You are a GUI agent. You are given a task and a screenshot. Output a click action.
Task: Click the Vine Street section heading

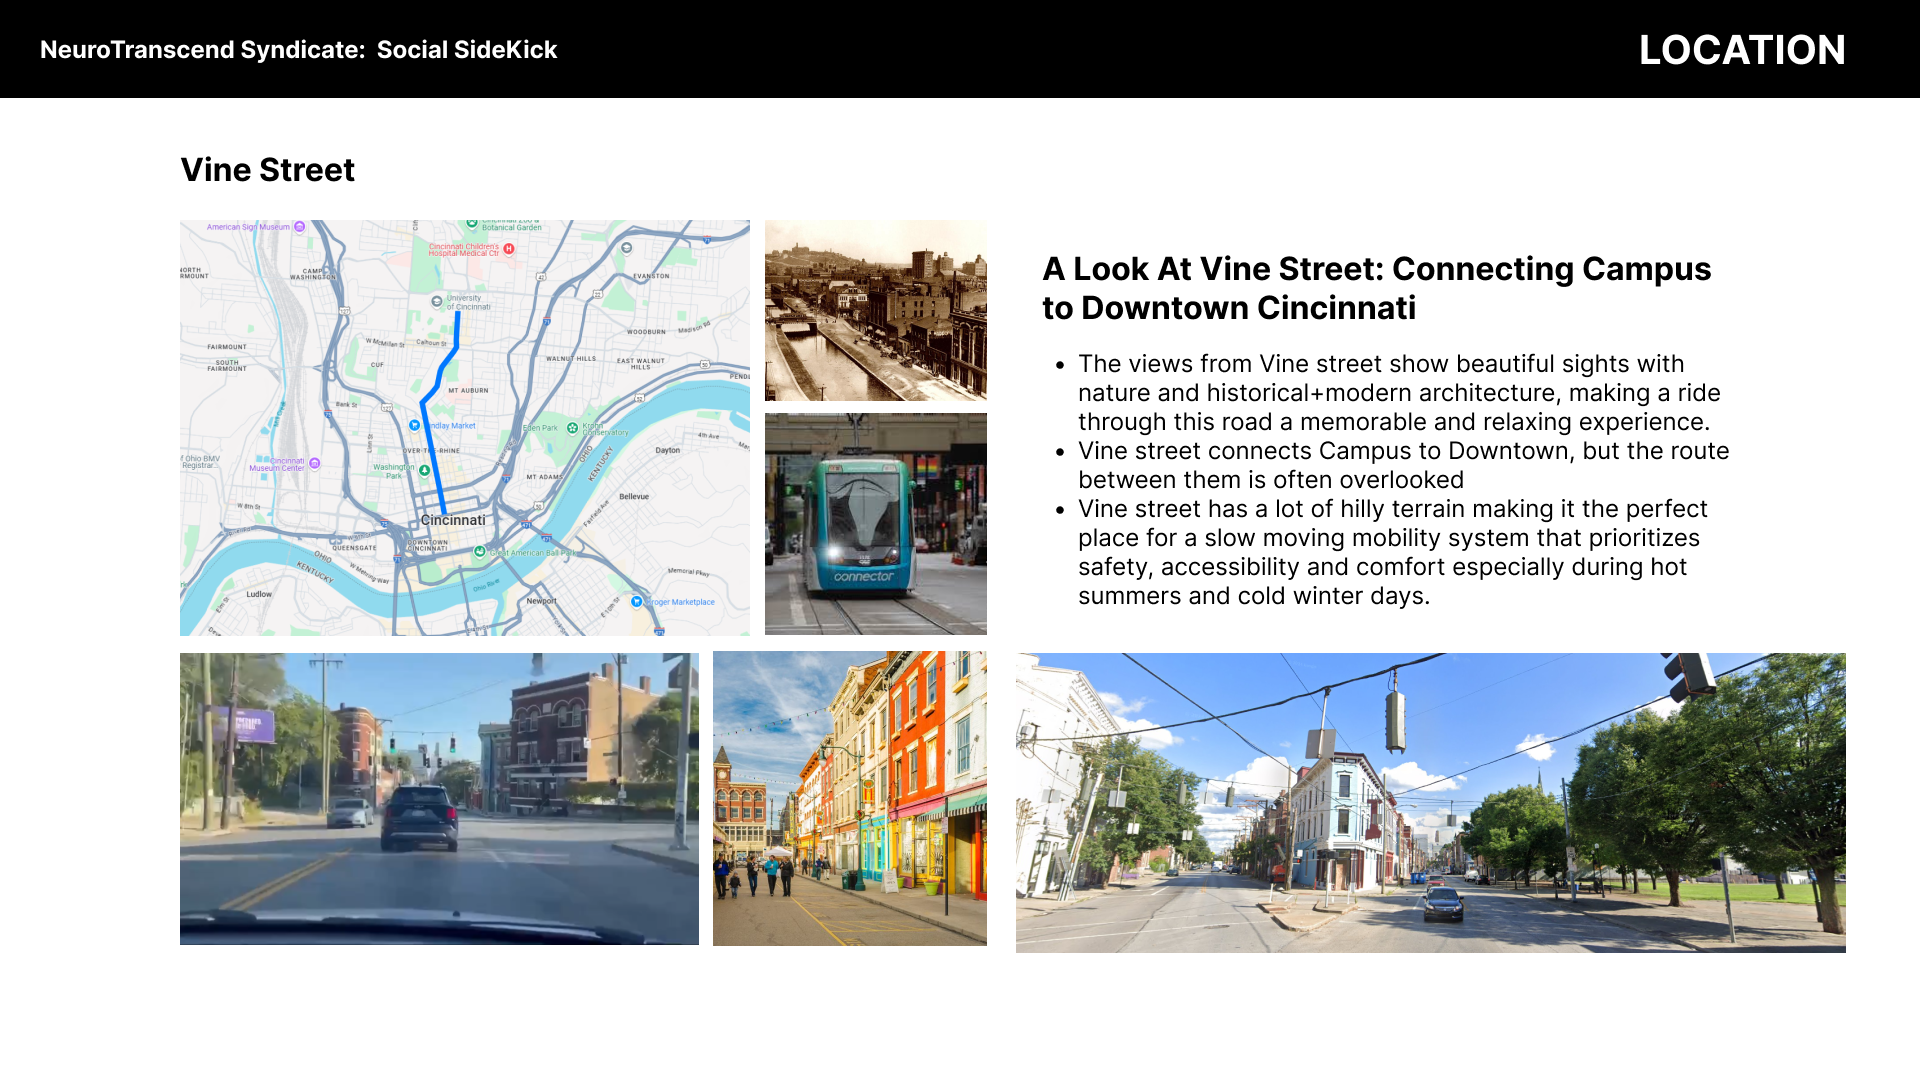[267, 170]
